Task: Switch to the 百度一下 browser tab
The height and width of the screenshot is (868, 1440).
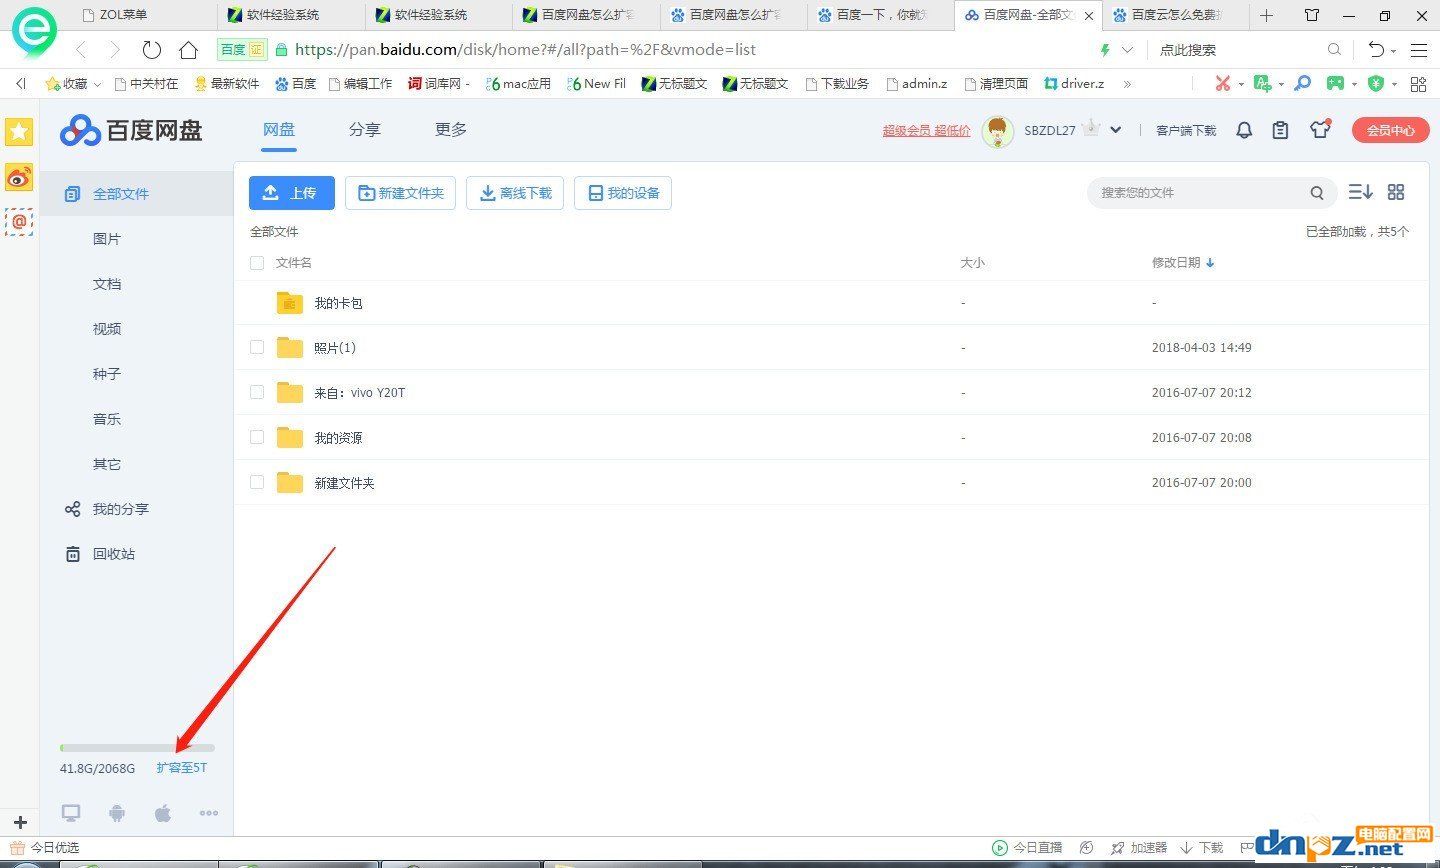Action: point(881,15)
